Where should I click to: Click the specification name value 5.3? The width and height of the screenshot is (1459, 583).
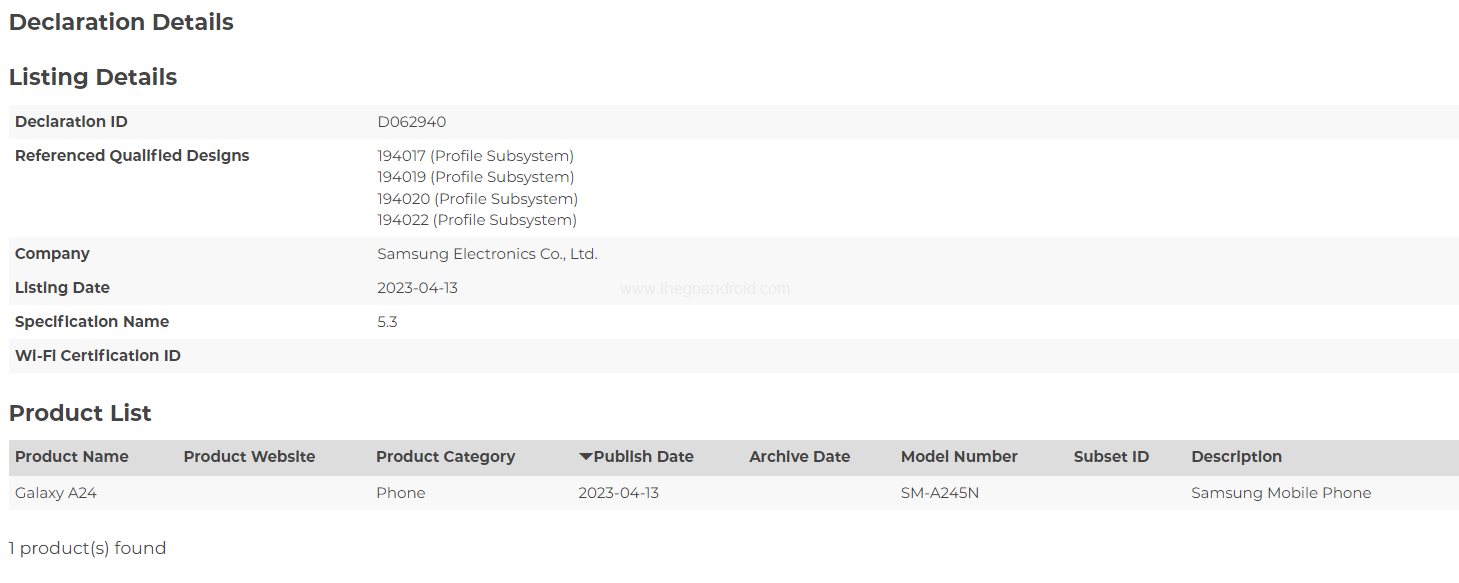click(x=387, y=322)
